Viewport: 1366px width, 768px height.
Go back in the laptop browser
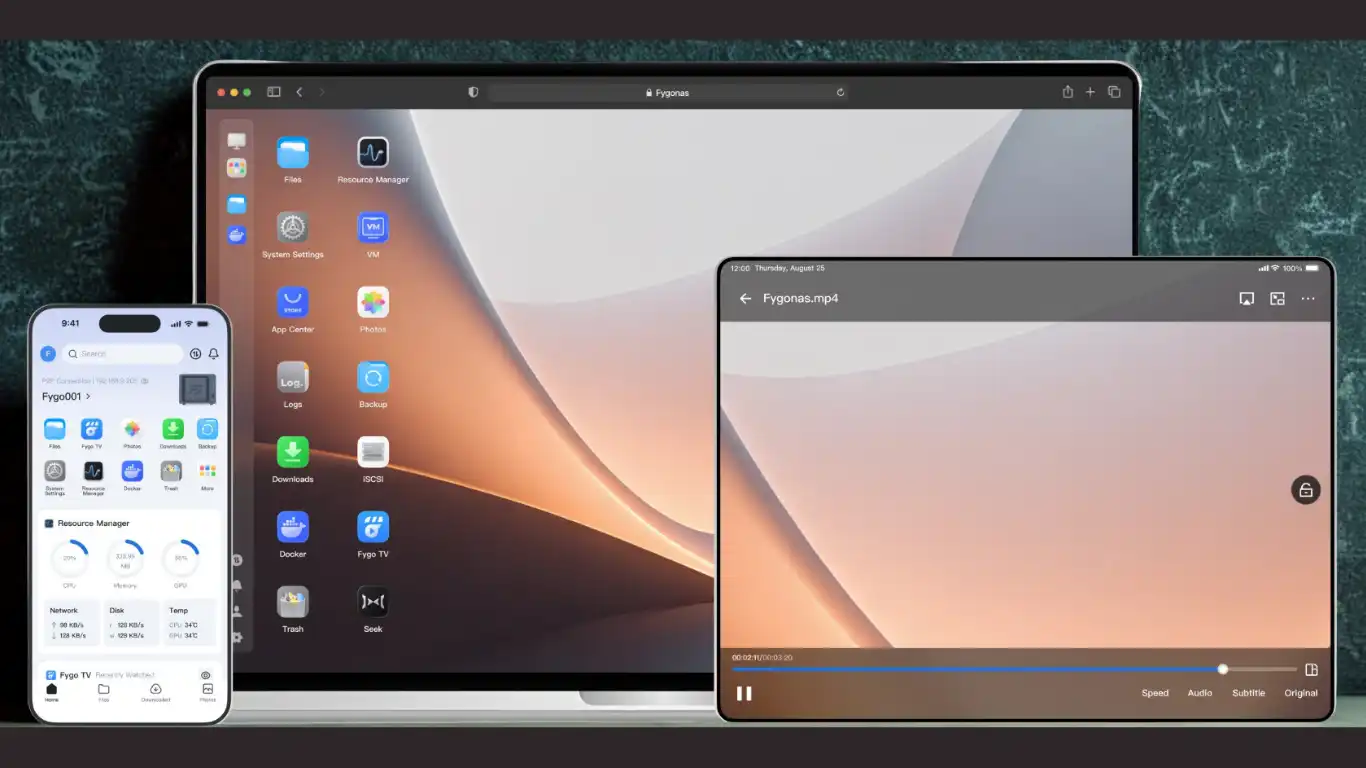299,92
